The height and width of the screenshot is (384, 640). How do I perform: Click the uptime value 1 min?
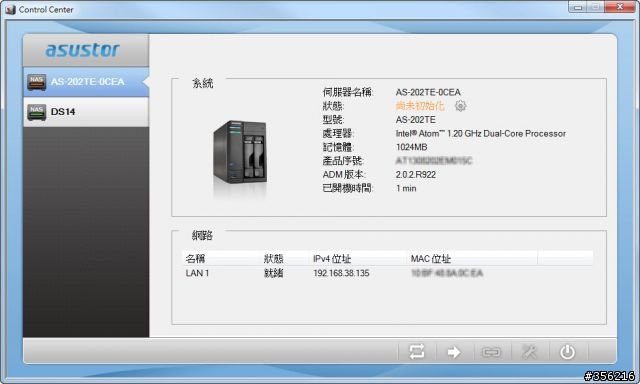point(406,189)
